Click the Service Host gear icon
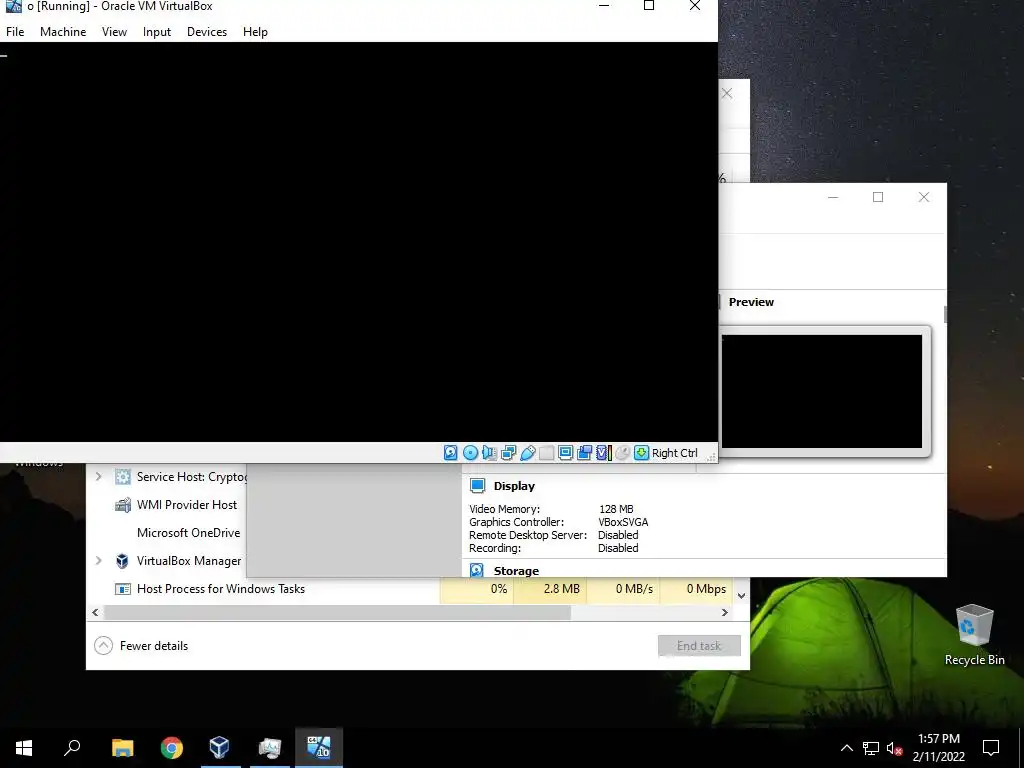1024x768 pixels. point(123,477)
